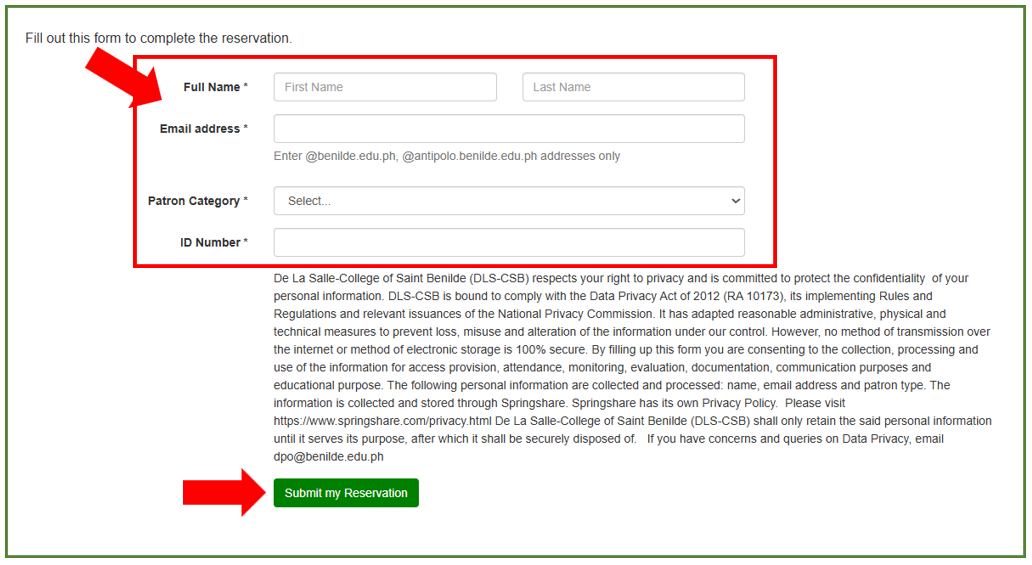Click the dpo@benilde.edu.ph email address

click(328, 457)
